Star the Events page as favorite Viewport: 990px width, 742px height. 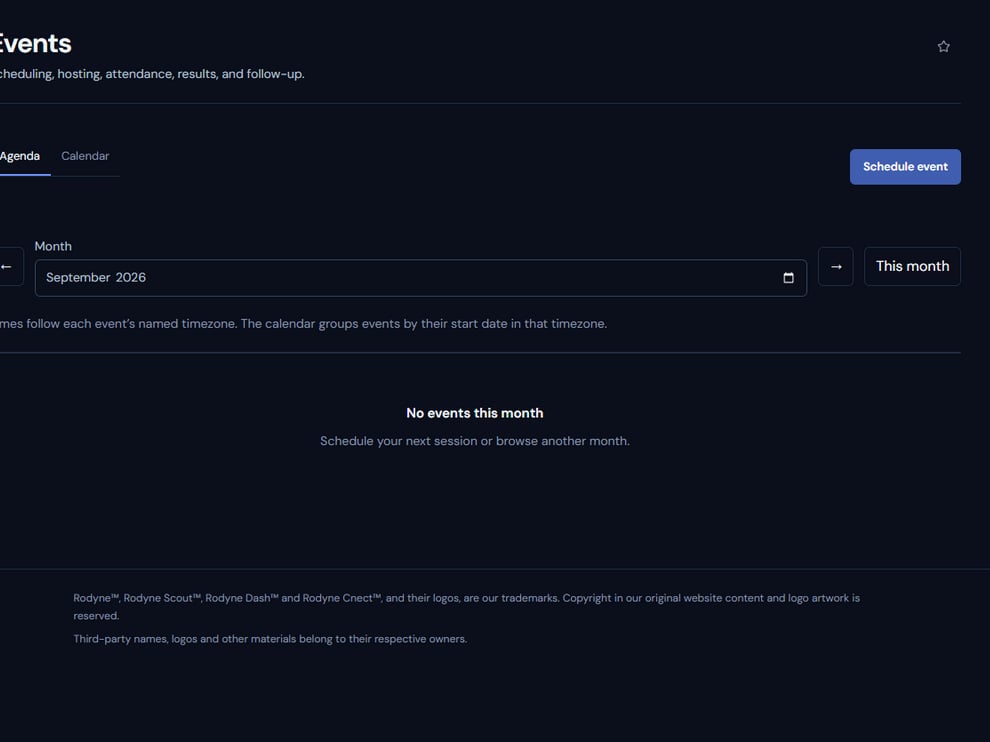click(x=943, y=46)
